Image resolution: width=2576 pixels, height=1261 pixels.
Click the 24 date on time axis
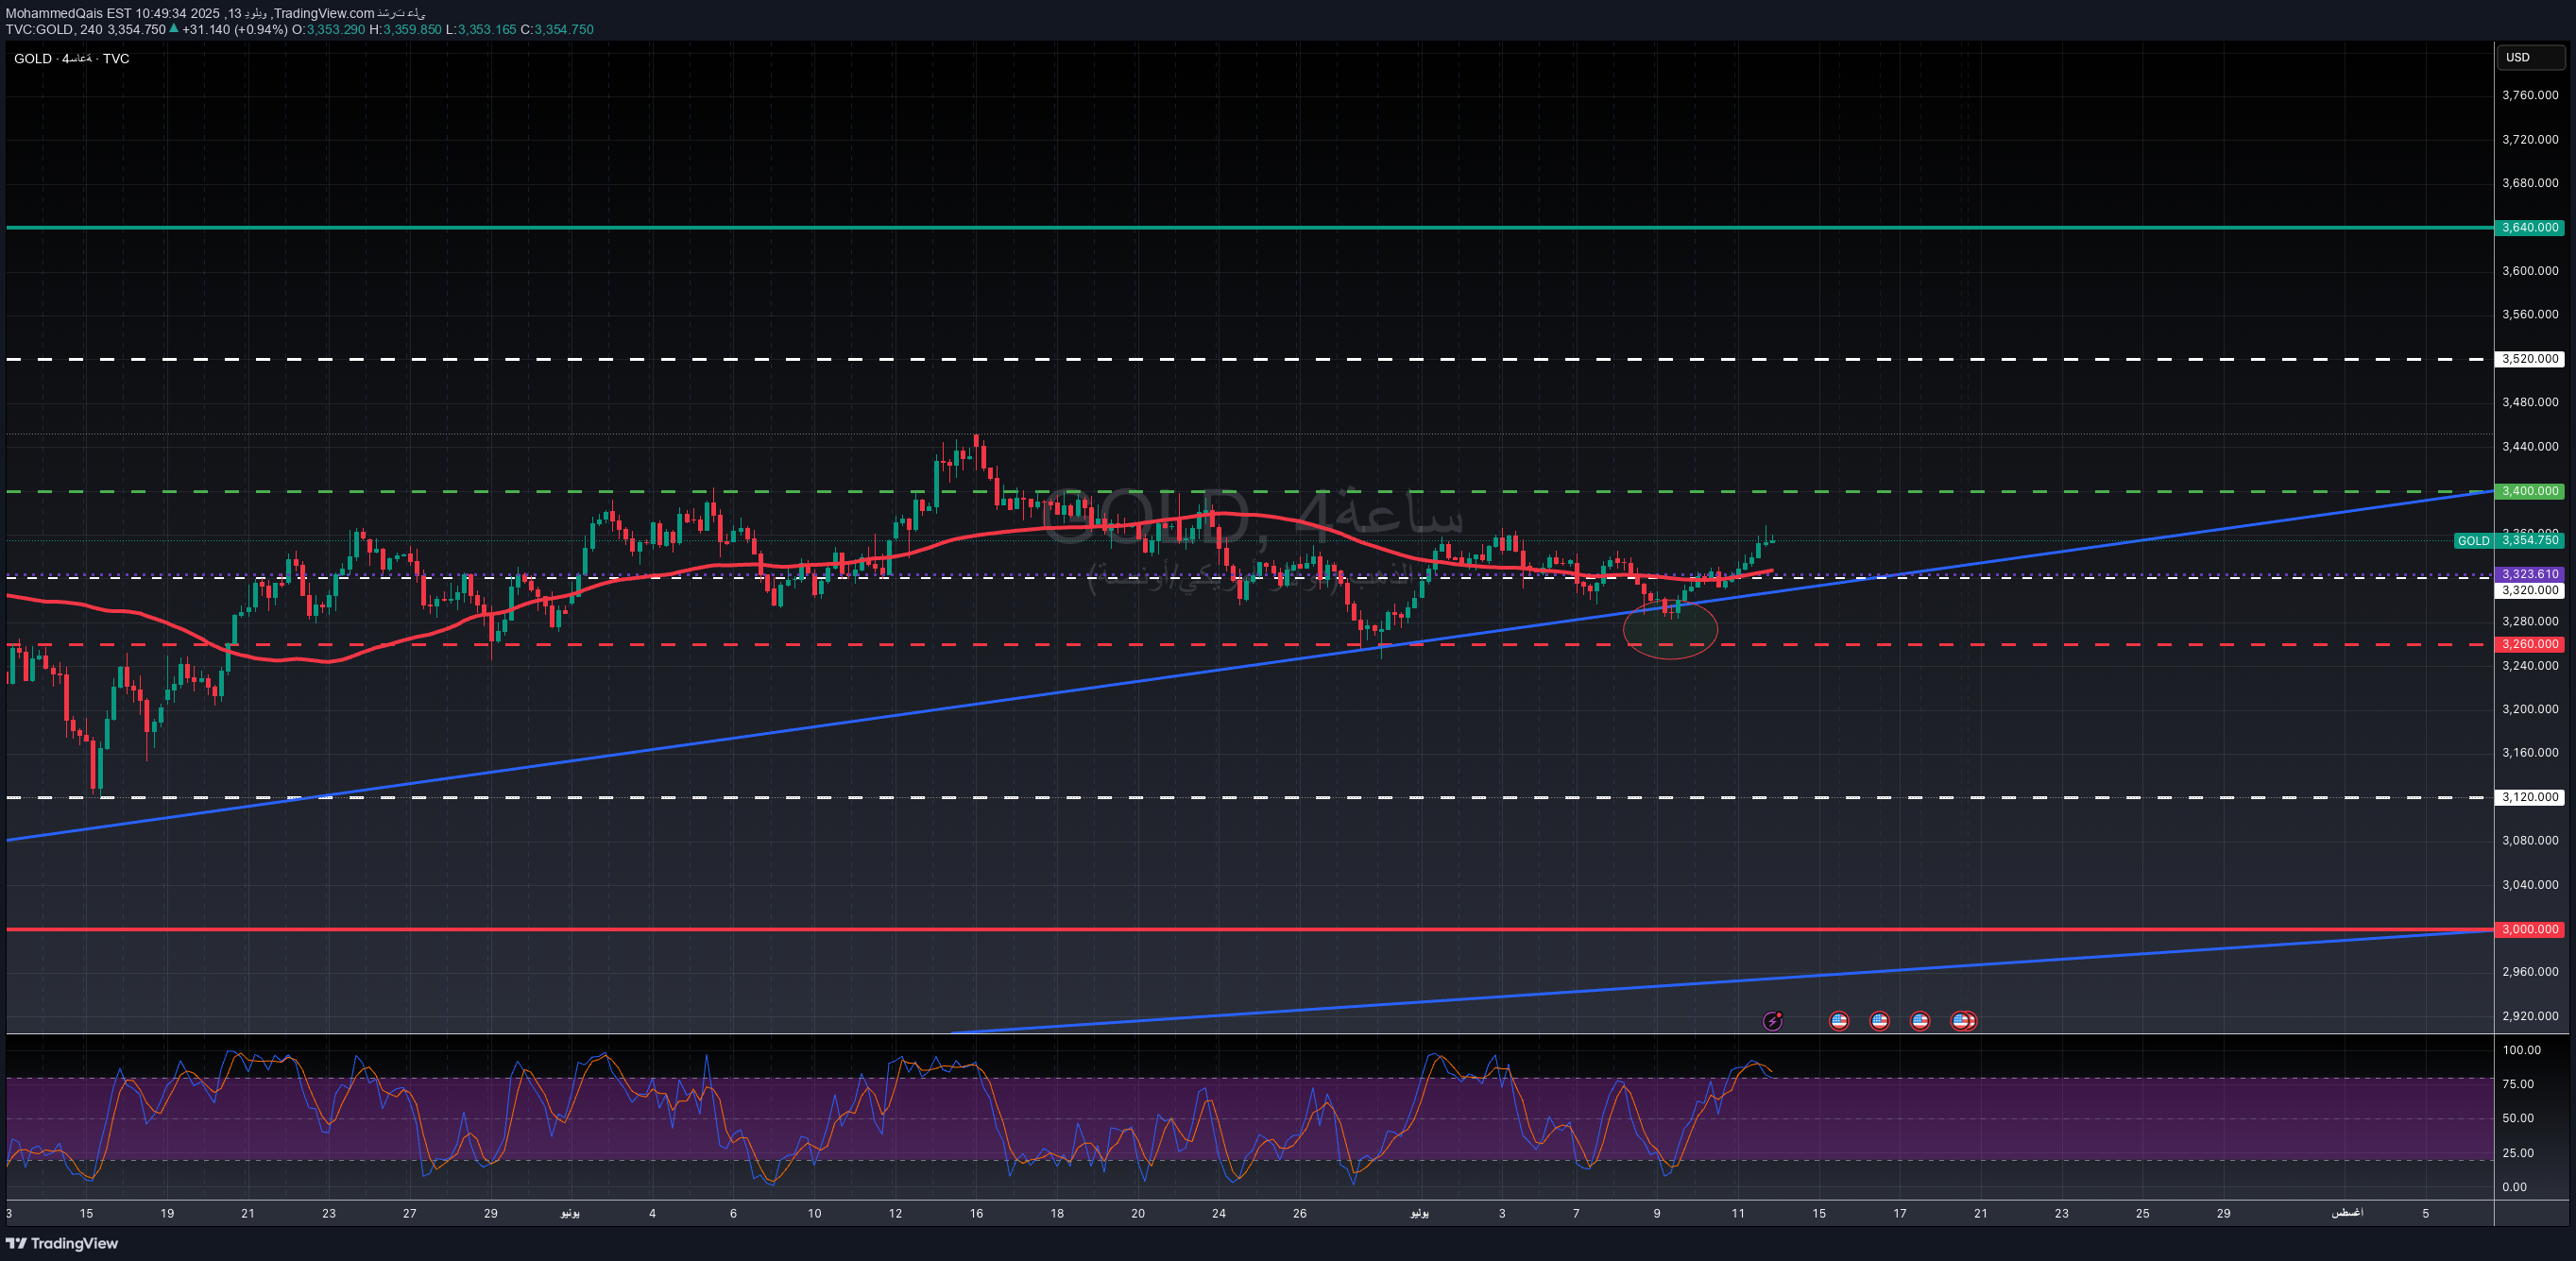(1218, 1213)
